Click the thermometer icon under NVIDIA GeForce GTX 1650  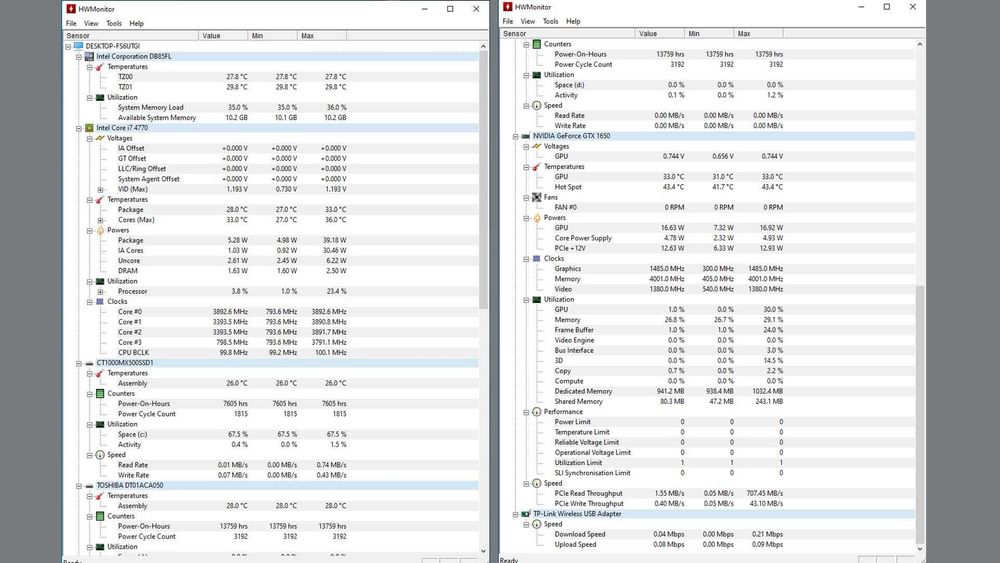pyautogui.click(x=536, y=167)
